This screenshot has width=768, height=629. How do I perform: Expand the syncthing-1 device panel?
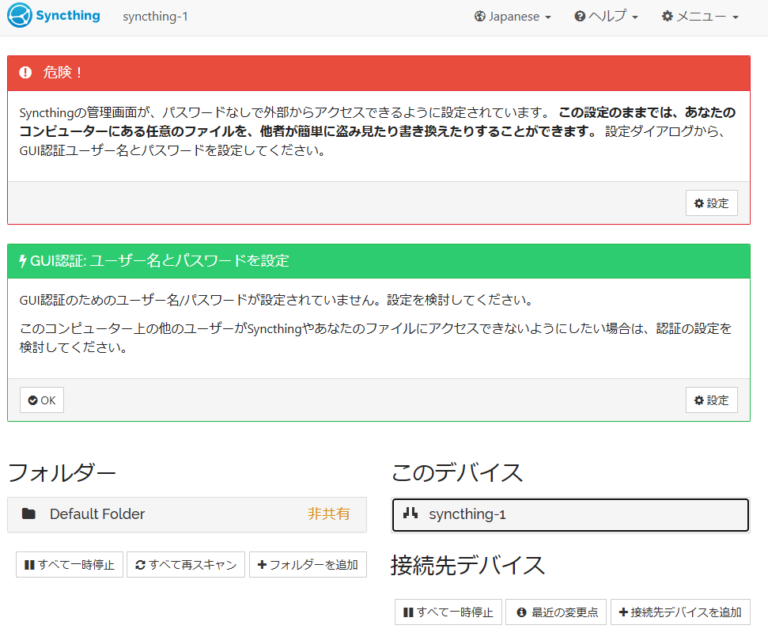pyautogui.click(x=571, y=514)
